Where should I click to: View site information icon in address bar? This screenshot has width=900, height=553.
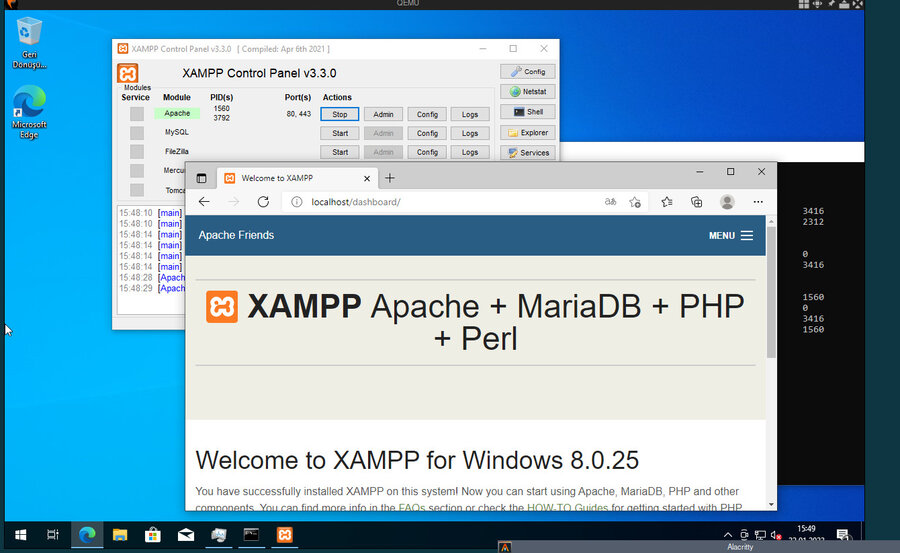pyautogui.click(x=296, y=202)
